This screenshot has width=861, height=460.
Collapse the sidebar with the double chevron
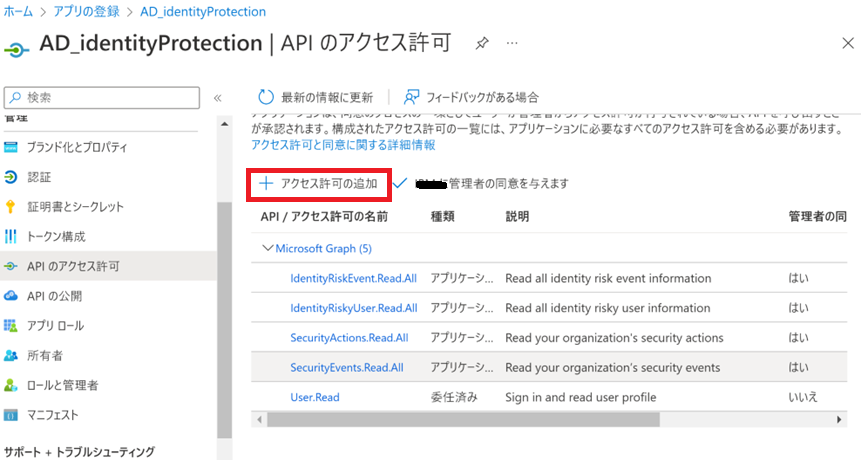click(217, 98)
